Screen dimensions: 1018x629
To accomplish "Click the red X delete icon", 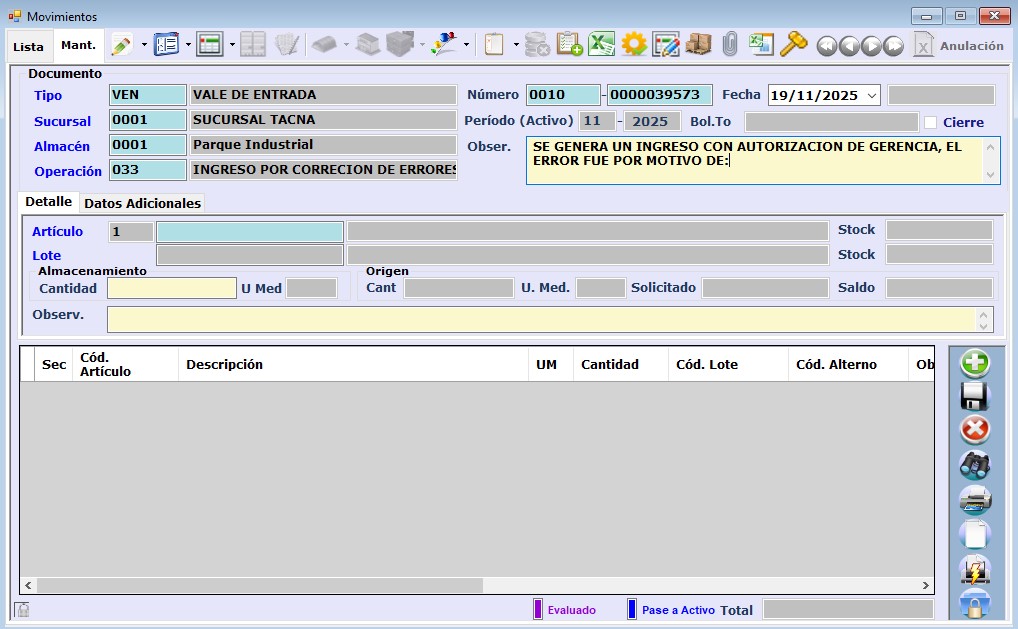I will coord(974,430).
